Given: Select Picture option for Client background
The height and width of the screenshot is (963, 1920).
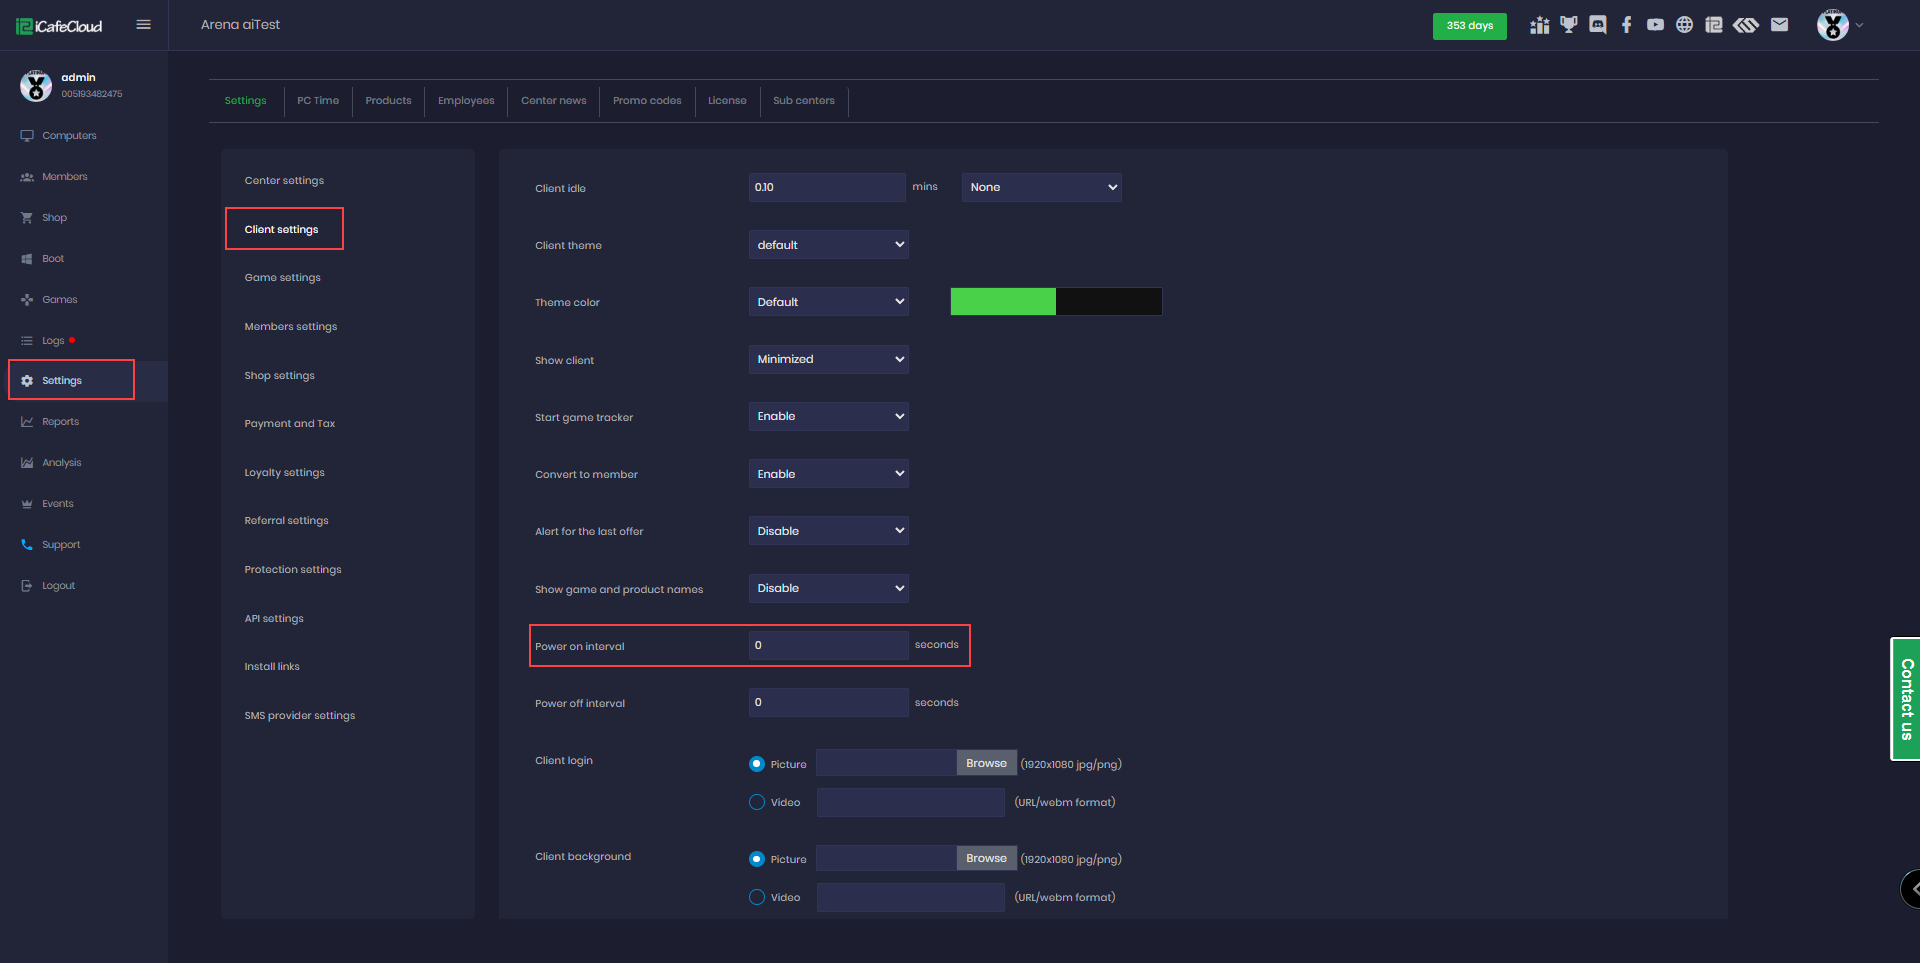Looking at the screenshot, I should pos(757,859).
